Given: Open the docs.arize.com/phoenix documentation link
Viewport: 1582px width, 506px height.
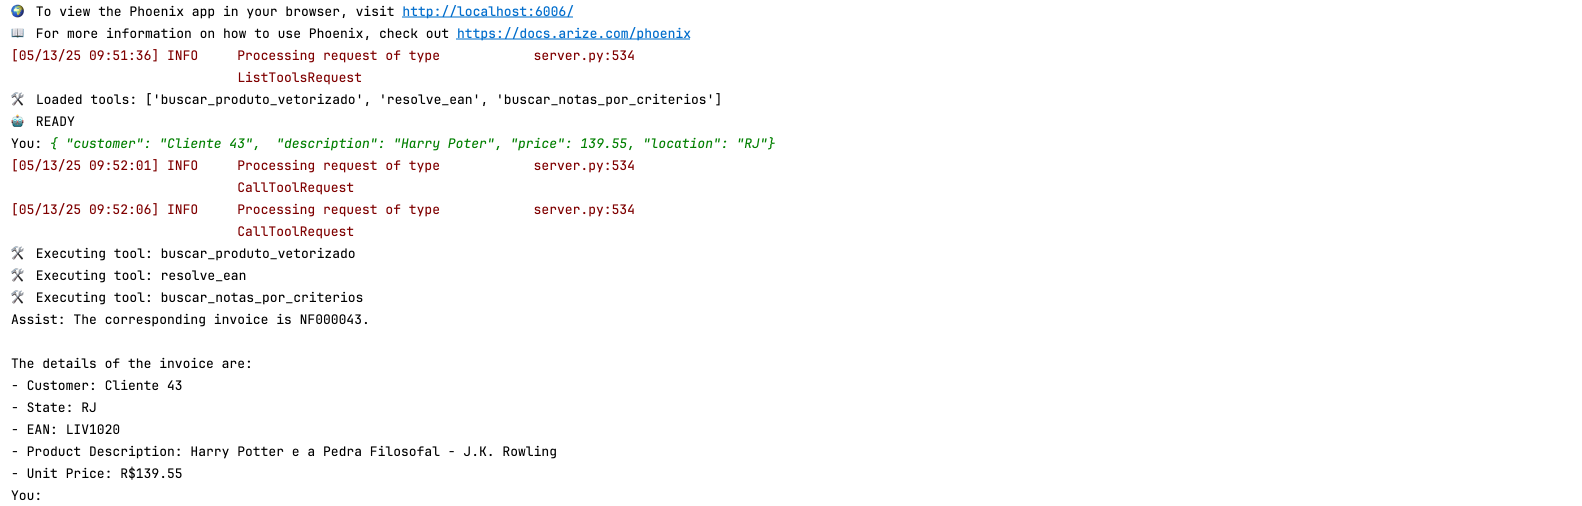Looking at the screenshot, I should point(573,34).
